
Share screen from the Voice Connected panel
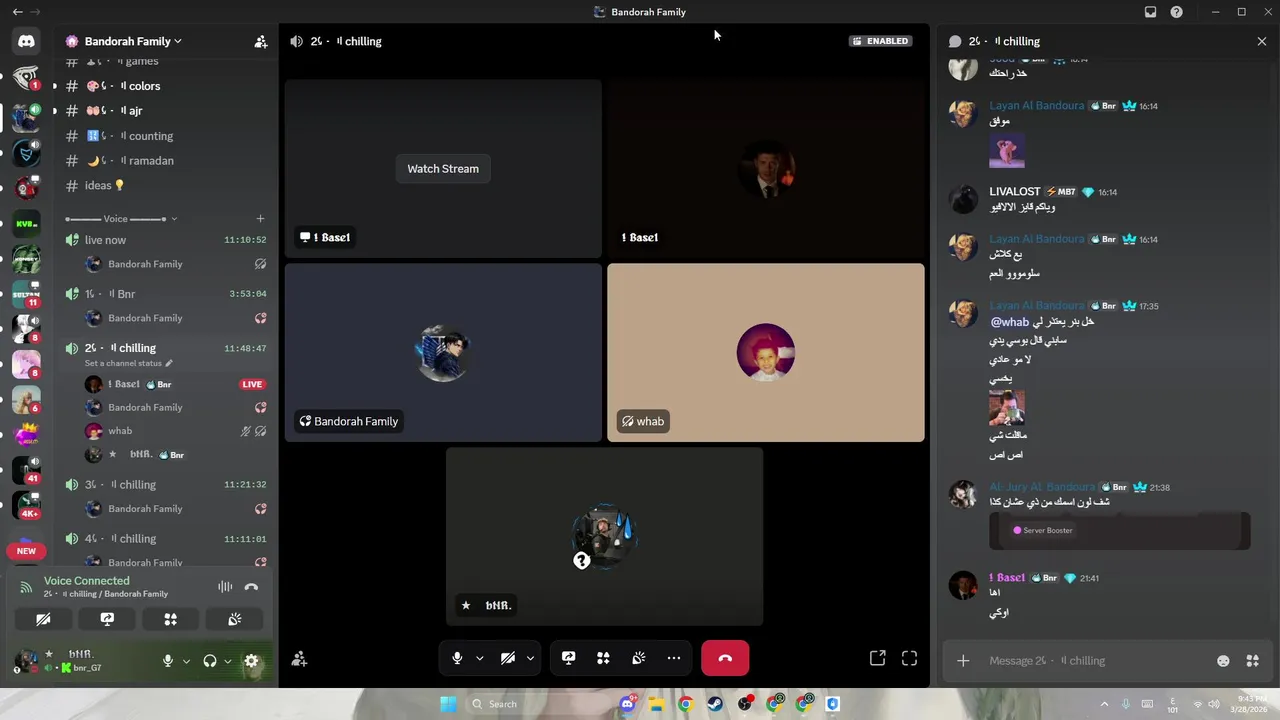107,619
